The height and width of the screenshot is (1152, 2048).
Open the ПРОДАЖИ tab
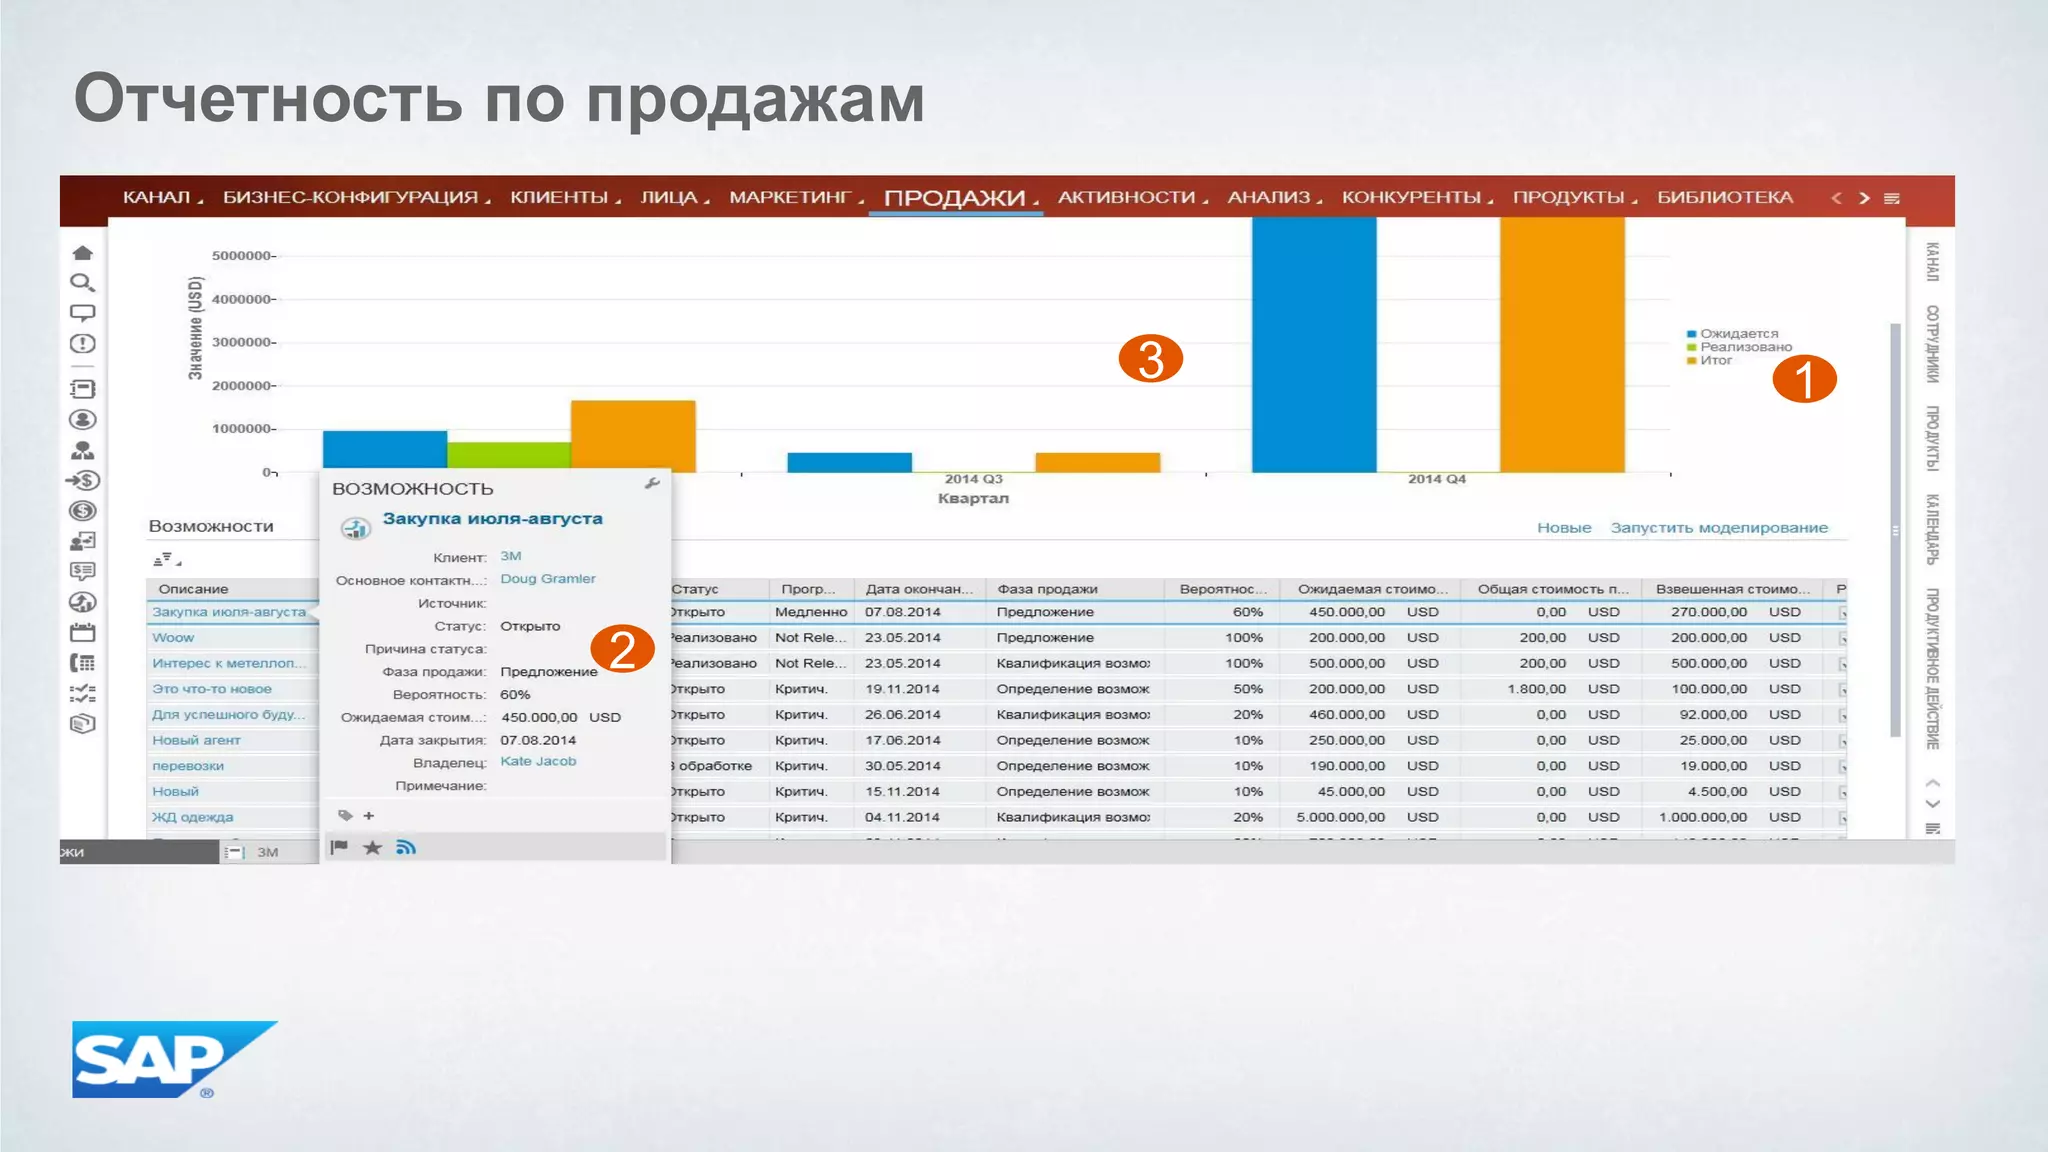pos(955,198)
